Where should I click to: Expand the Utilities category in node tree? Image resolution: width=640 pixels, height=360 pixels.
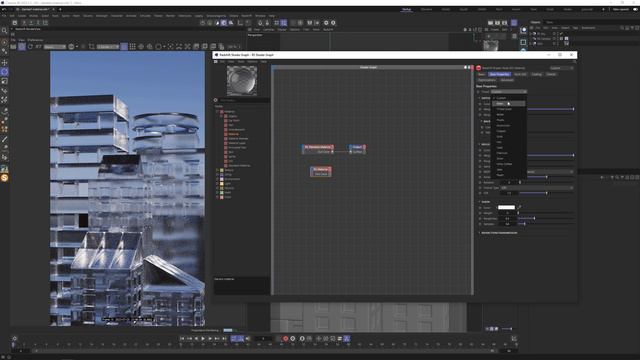pyautogui.click(x=218, y=174)
